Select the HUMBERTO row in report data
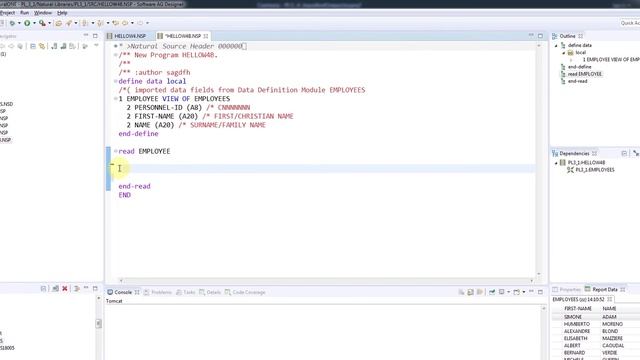The image size is (640, 360). click(x=596, y=324)
